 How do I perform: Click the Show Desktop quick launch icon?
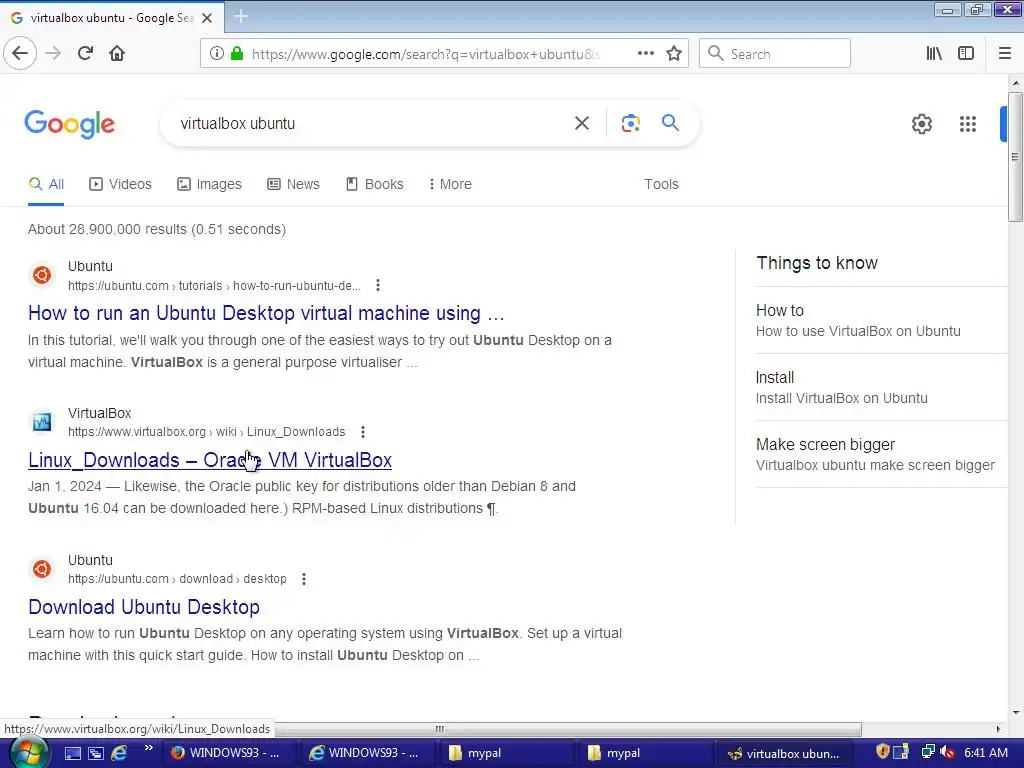[72, 754]
